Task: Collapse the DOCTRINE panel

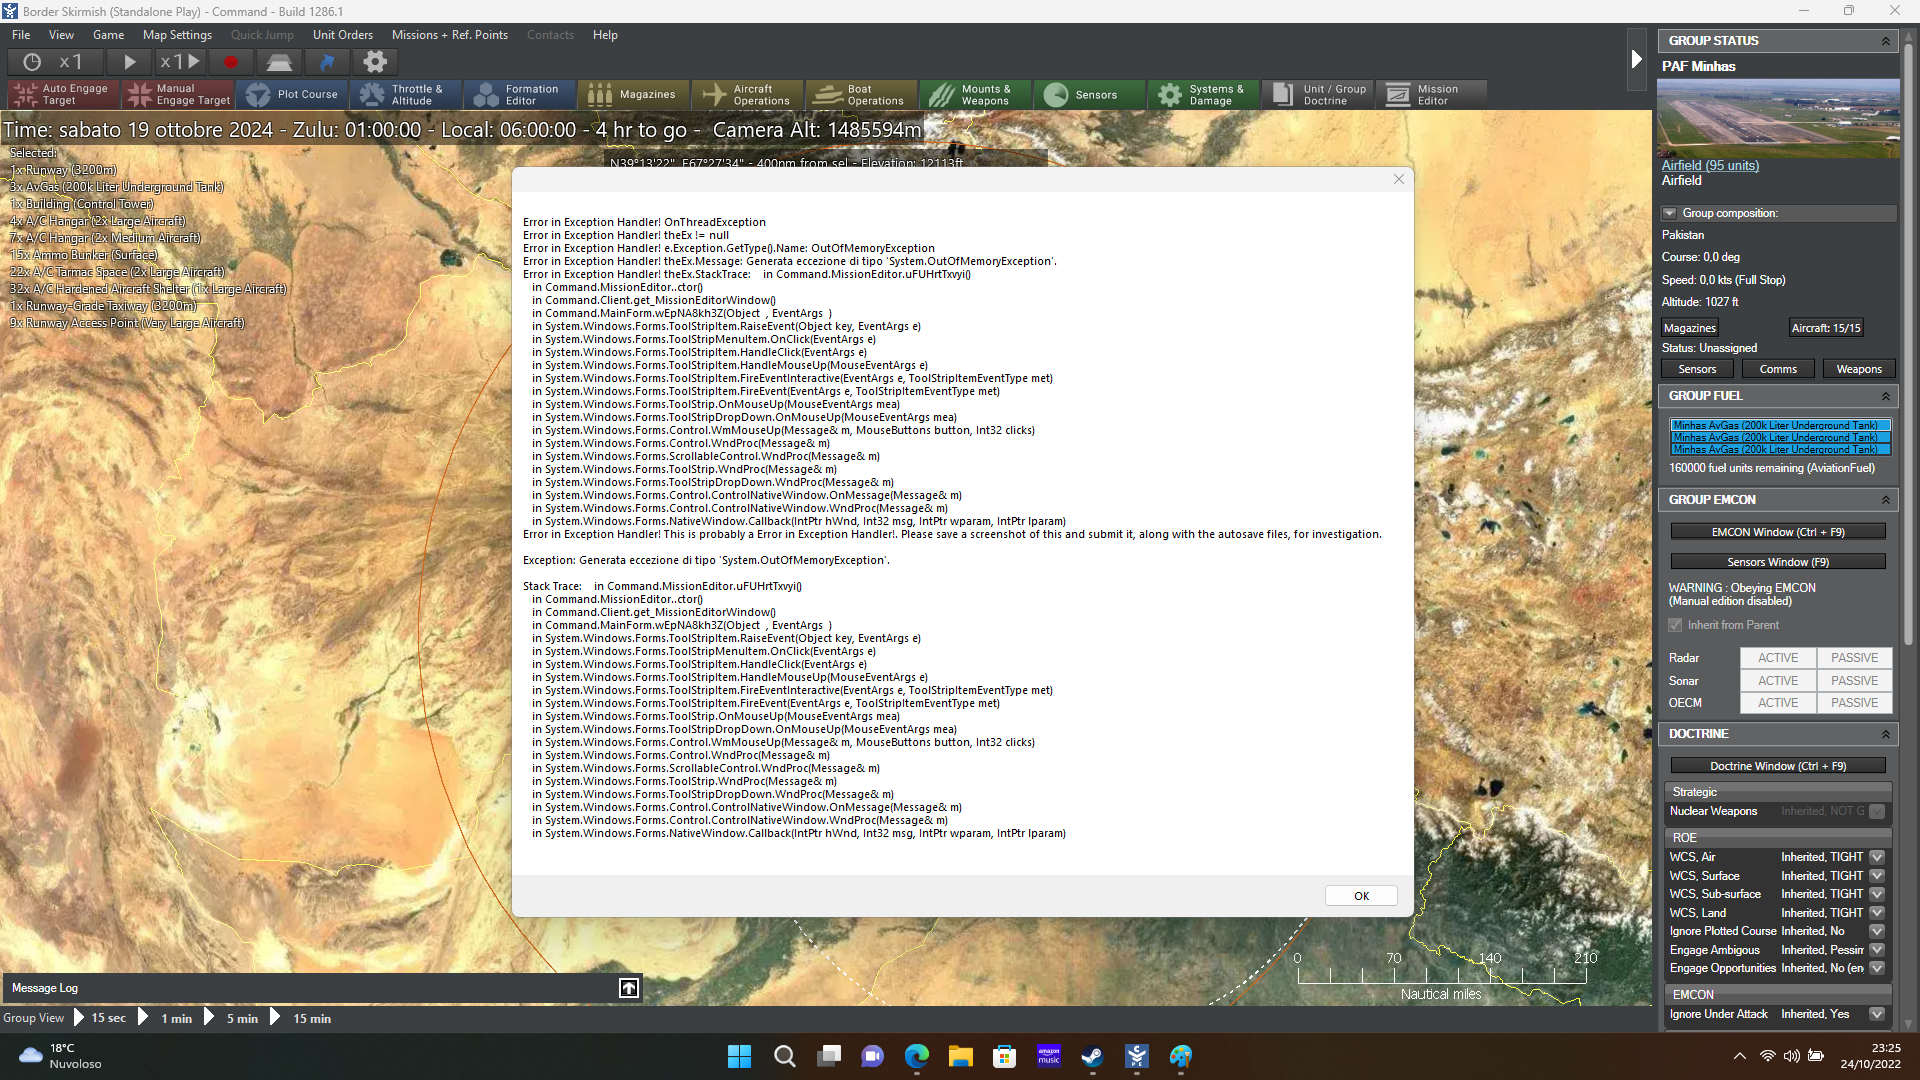Action: (1886, 734)
